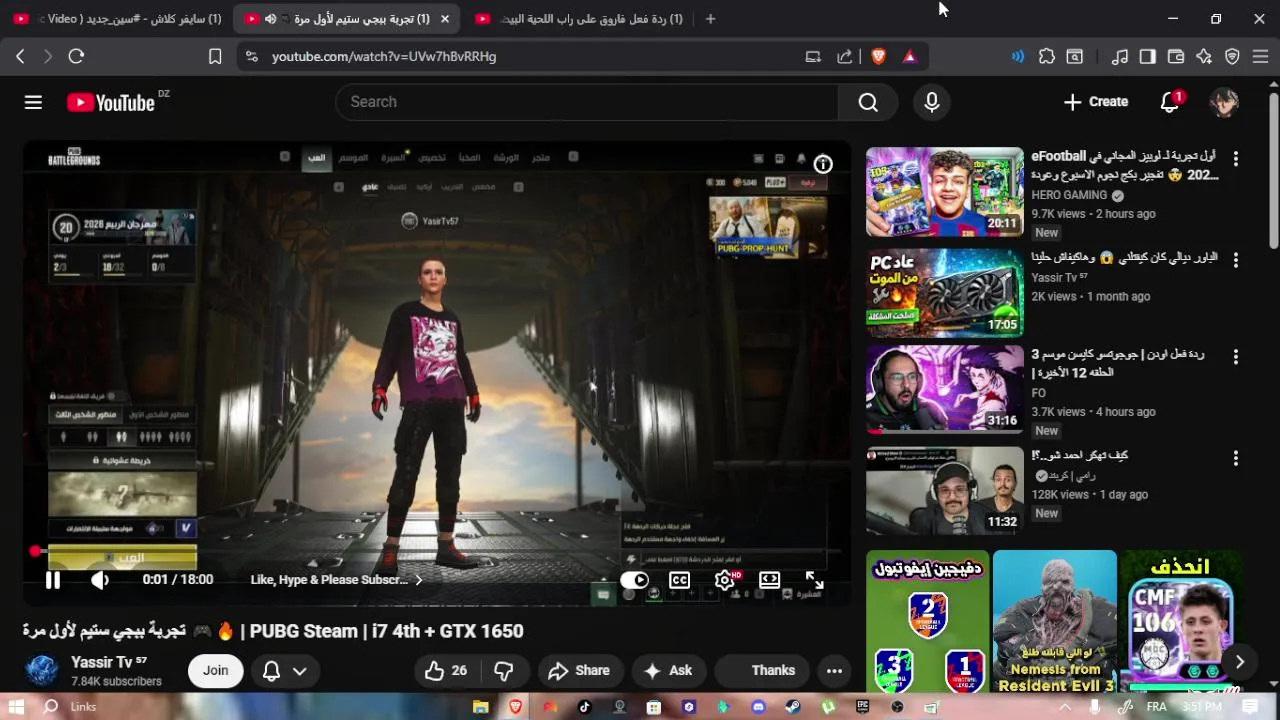
Task: Toggle subtitles with the CC button
Action: click(x=679, y=580)
